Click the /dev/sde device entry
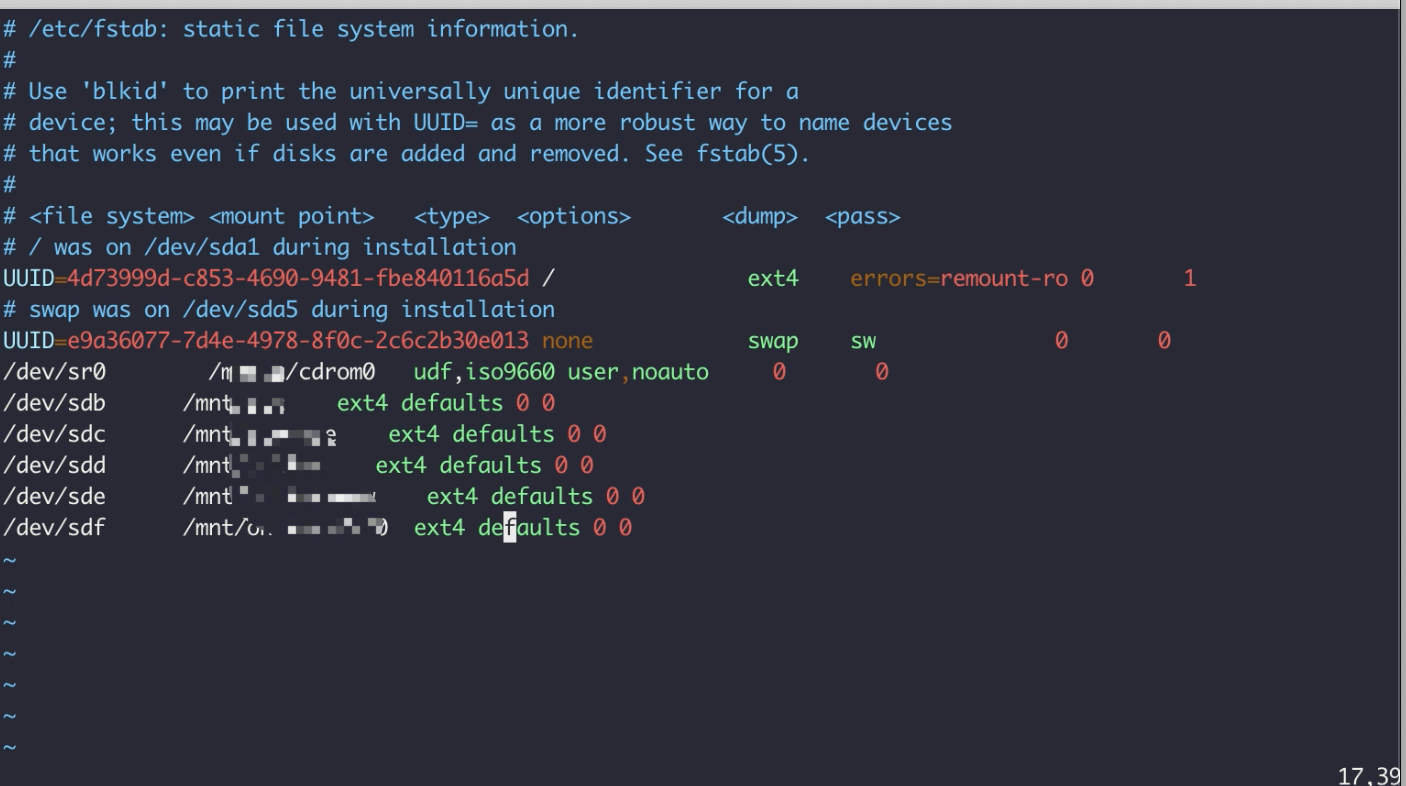Screen dimensions: 1406x786 pyautogui.click(x=54, y=496)
